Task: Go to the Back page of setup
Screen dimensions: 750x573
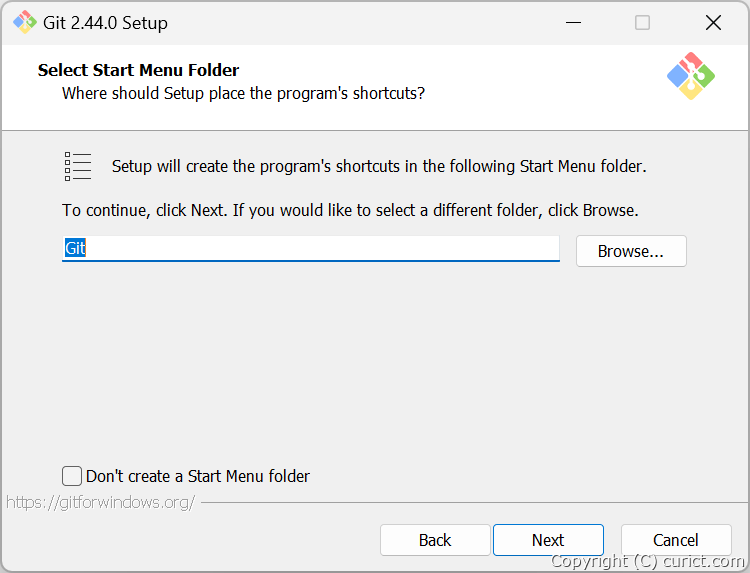Action: 435,540
